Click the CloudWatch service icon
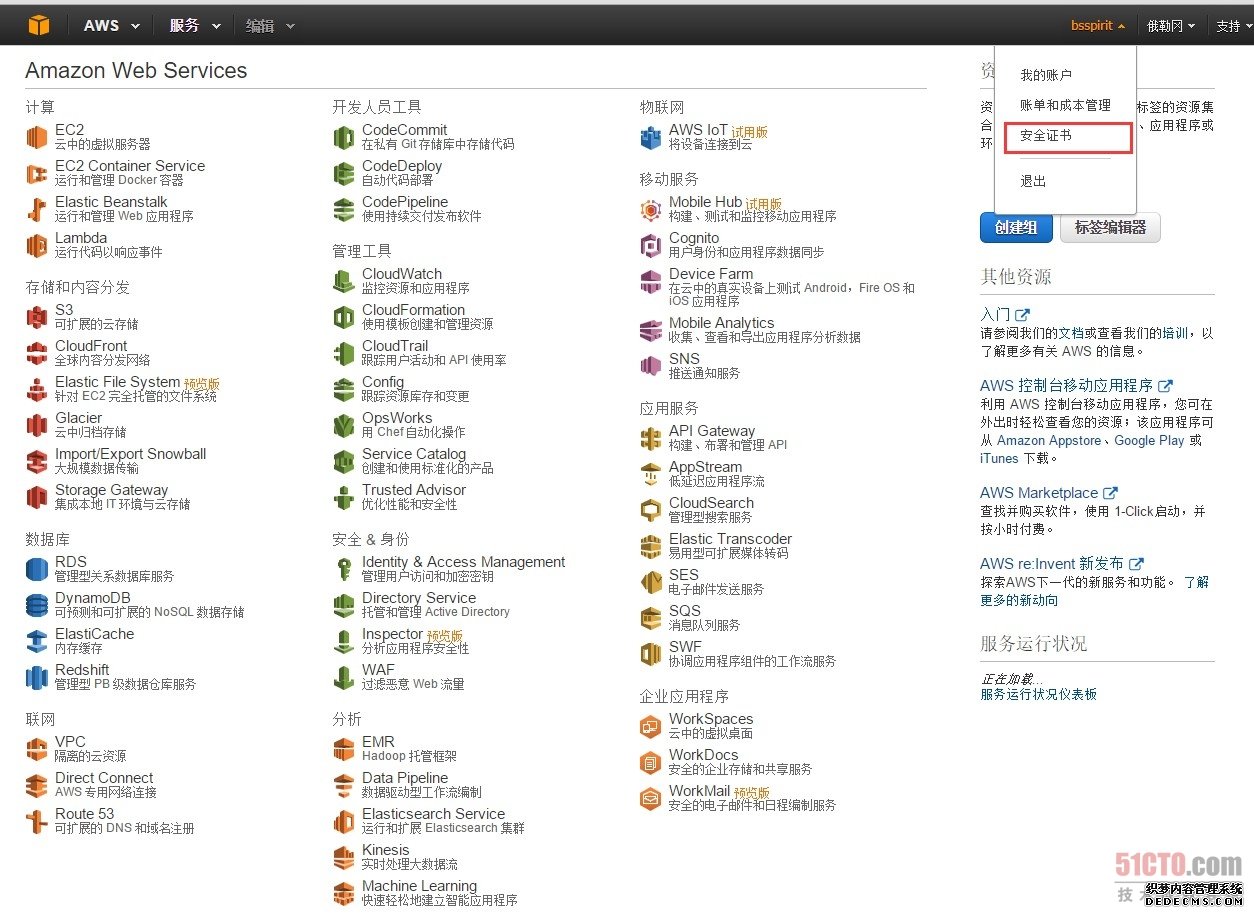 point(344,281)
